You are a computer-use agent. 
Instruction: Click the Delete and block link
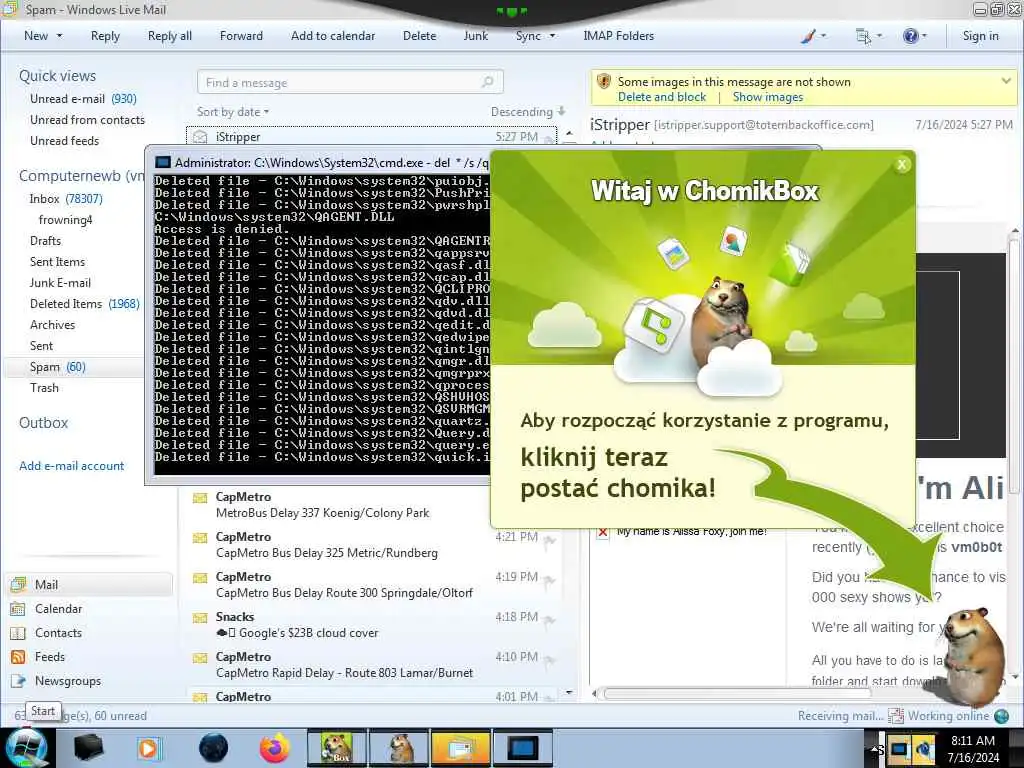coord(662,97)
